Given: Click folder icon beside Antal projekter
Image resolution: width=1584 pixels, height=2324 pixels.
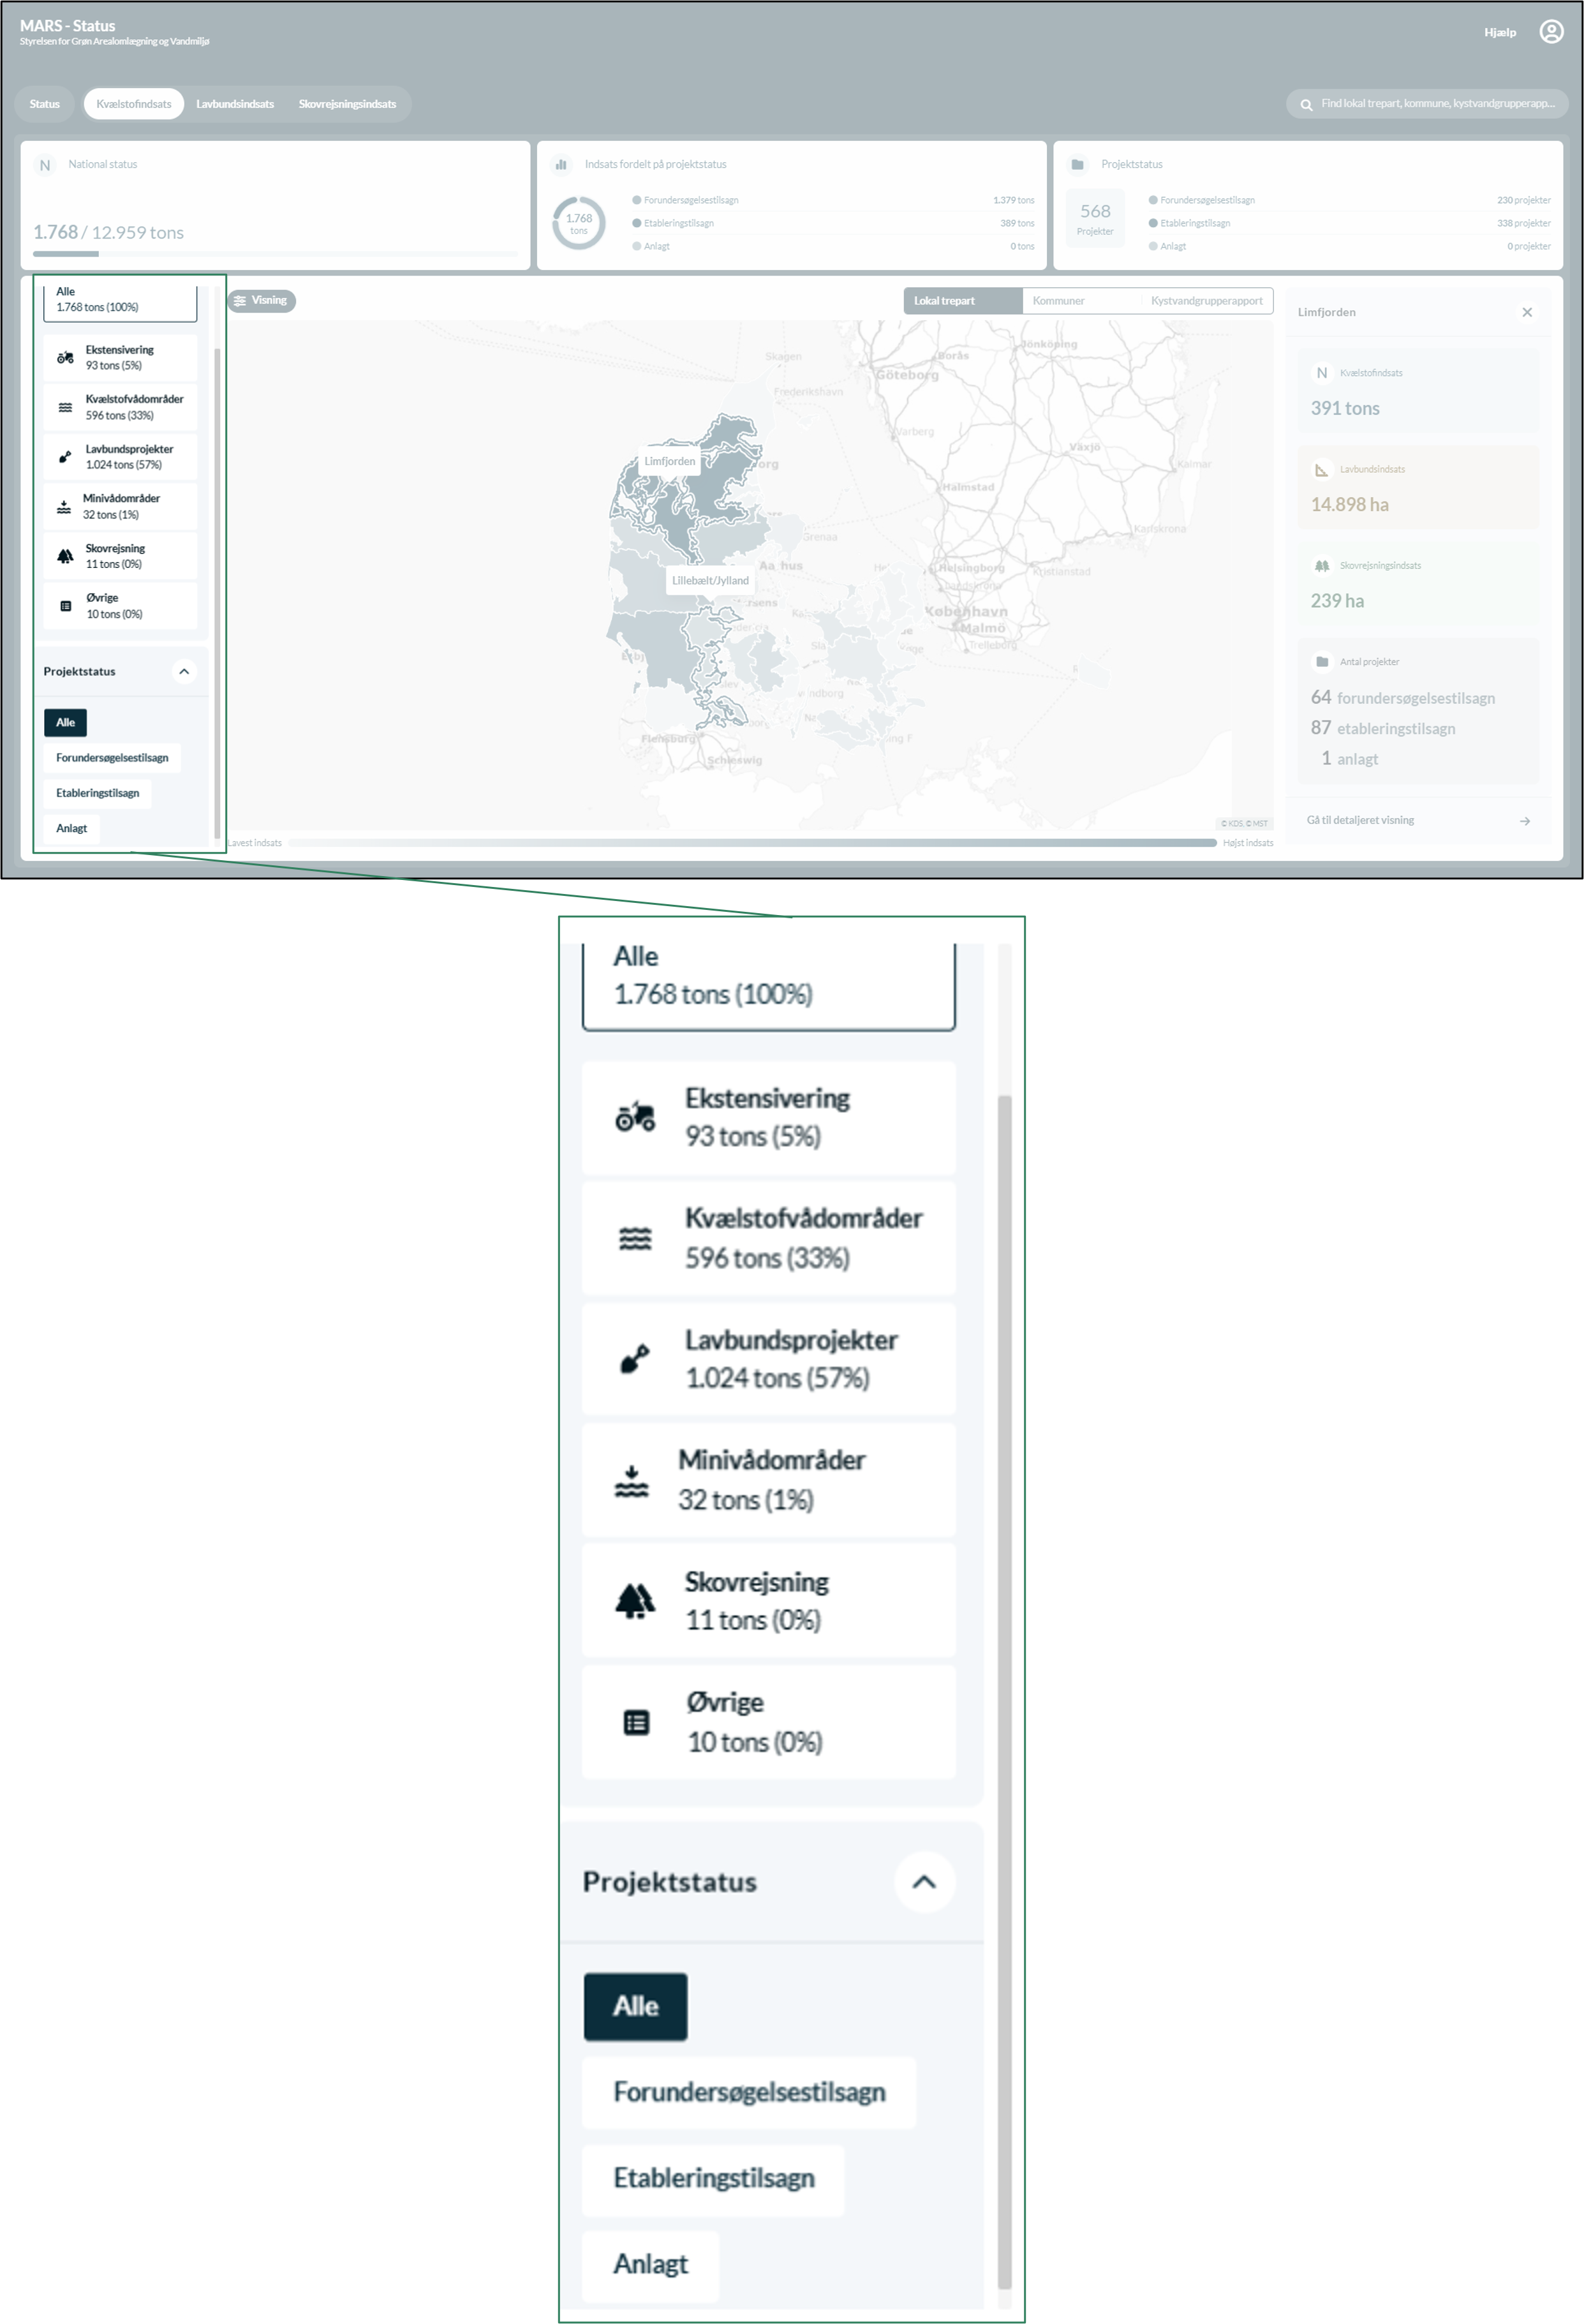Looking at the screenshot, I should click(x=1322, y=662).
